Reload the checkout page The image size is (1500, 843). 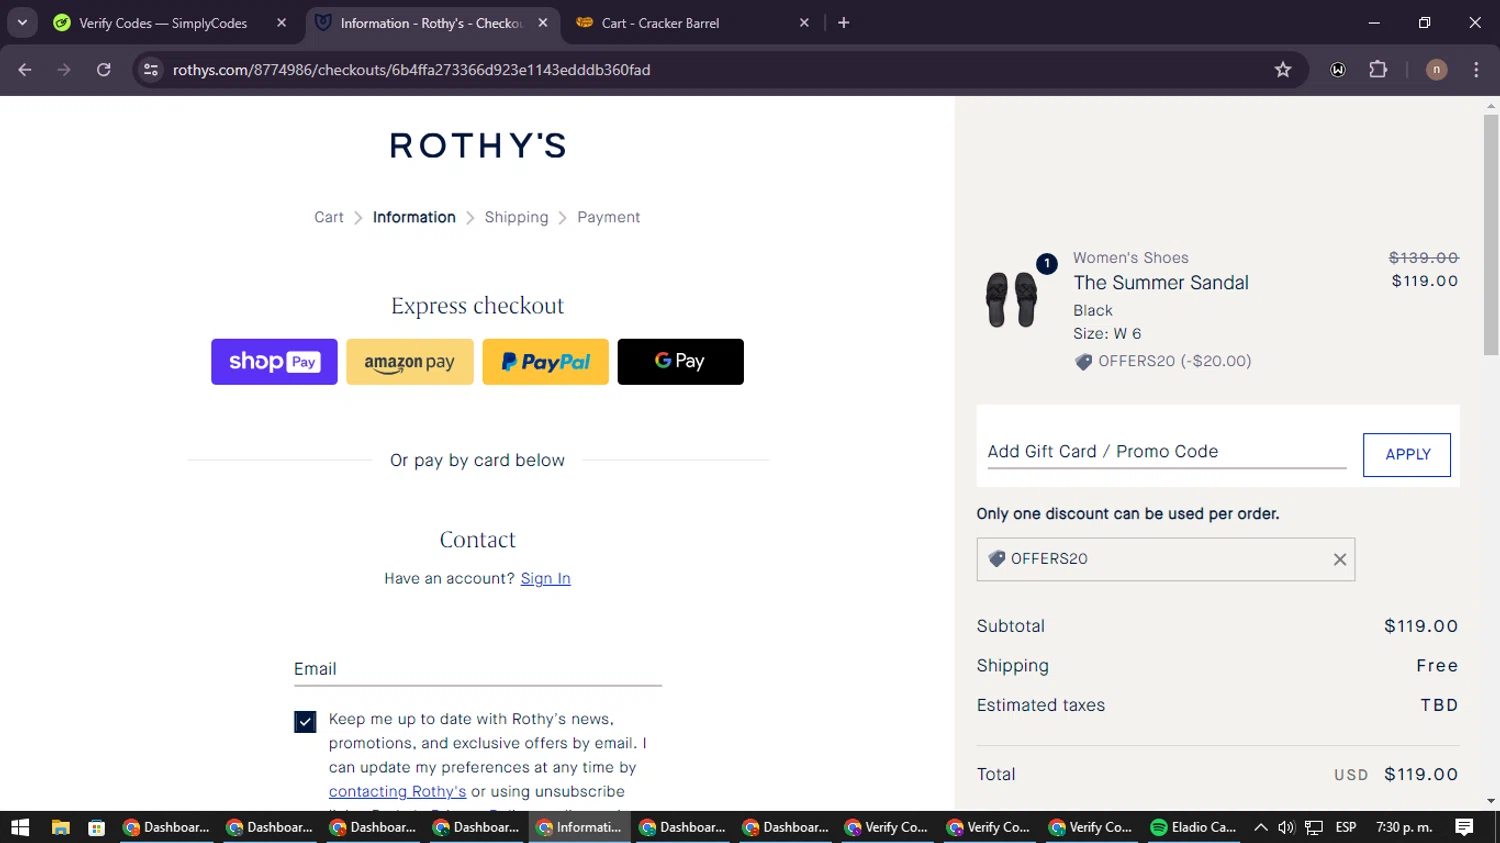pyautogui.click(x=104, y=70)
